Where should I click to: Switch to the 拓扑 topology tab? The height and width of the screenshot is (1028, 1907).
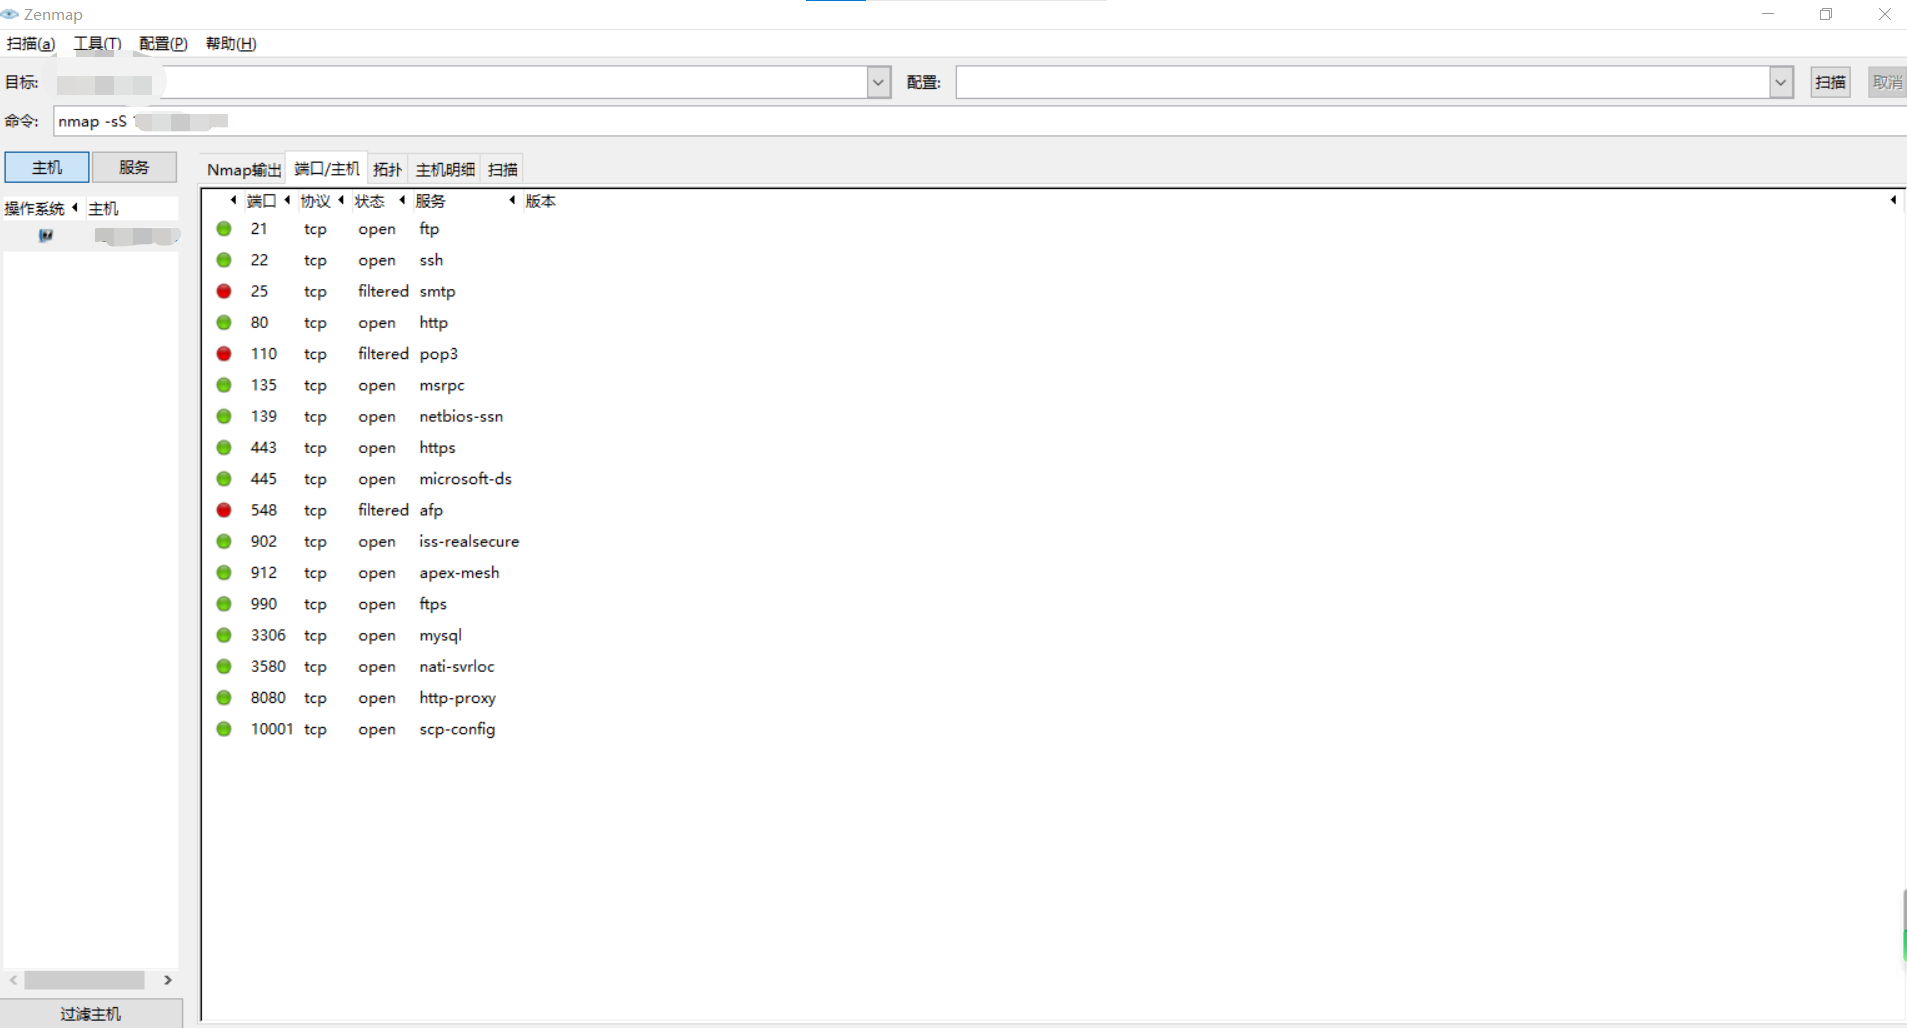coord(387,169)
